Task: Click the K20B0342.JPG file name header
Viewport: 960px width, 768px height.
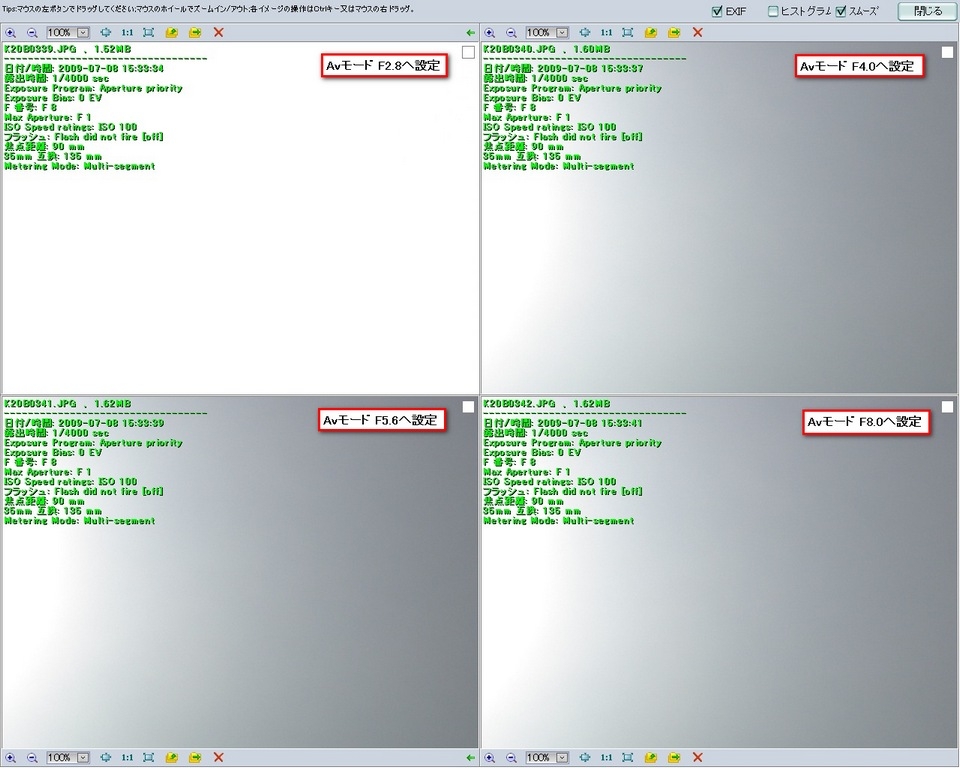Action: click(x=547, y=404)
